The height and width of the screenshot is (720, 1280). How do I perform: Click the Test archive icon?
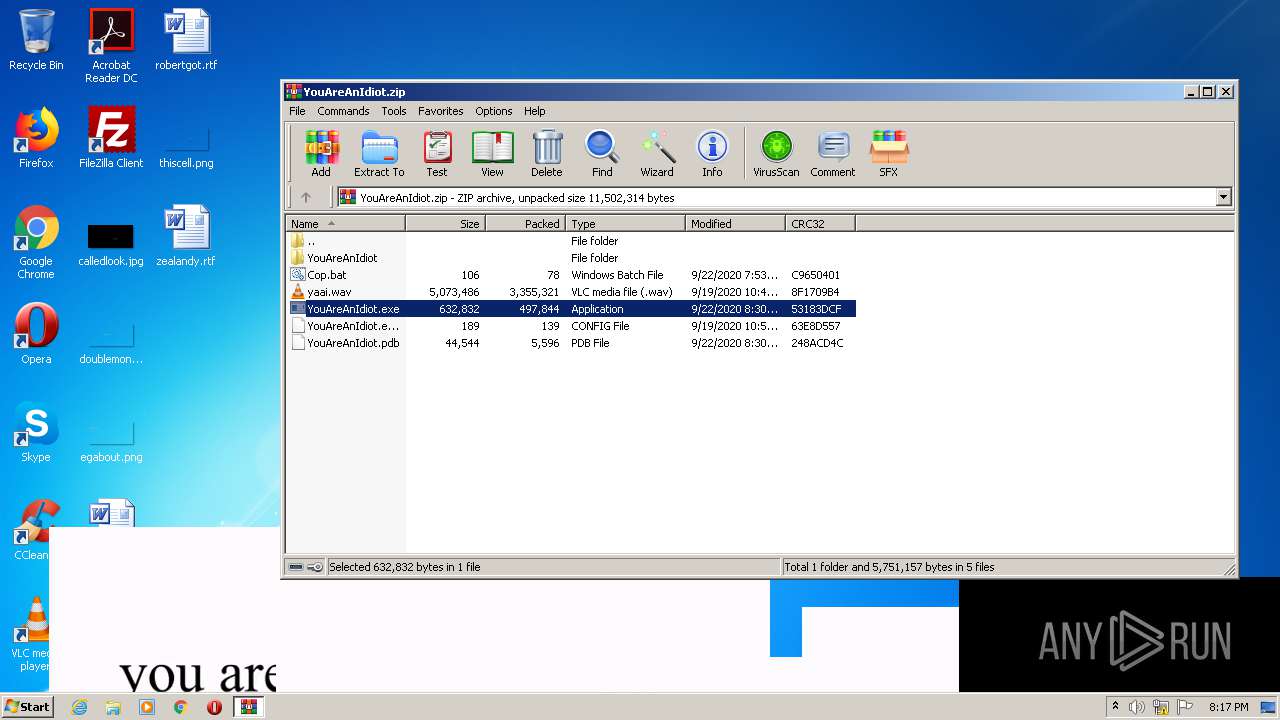coord(437,154)
